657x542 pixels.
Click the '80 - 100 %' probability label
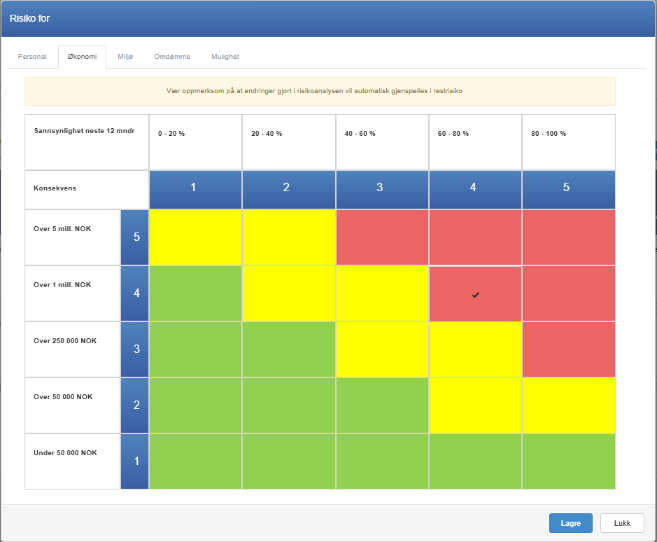point(548,134)
